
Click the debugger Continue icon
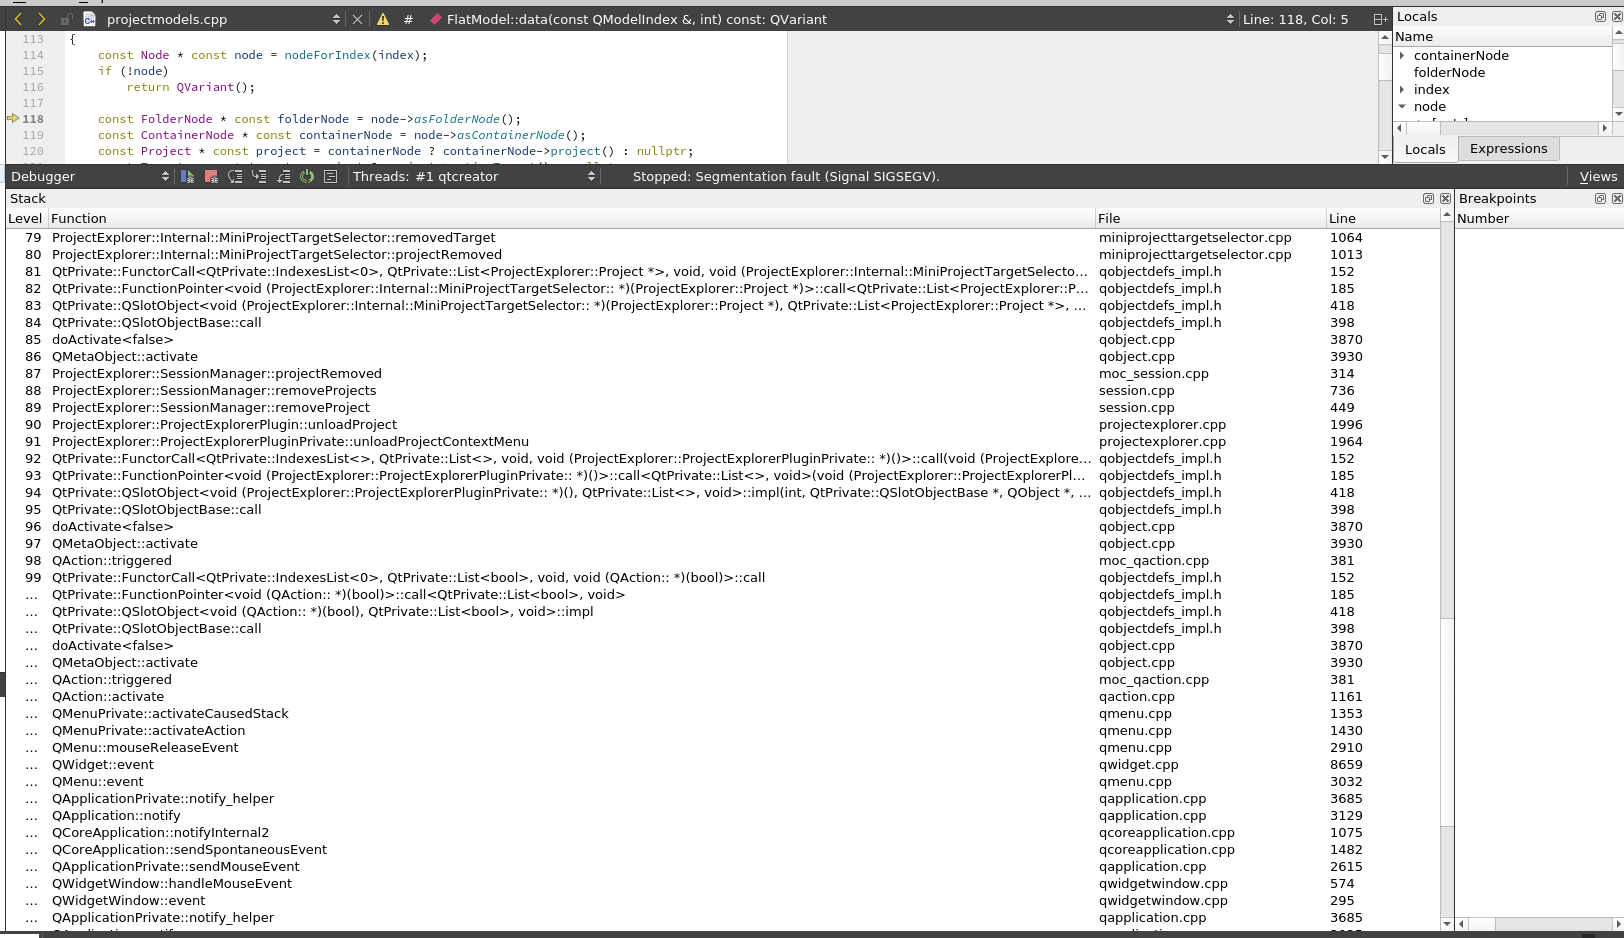click(187, 176)
